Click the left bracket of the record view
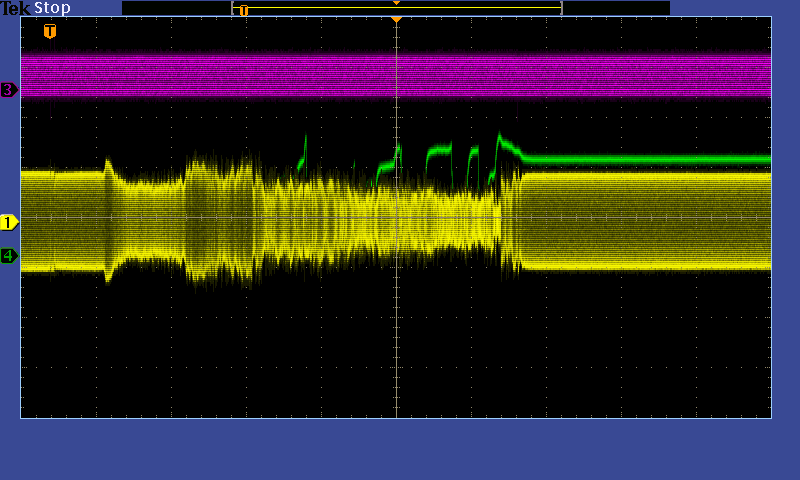The height and width of the screenshot is (480, 800). [233, 8]
